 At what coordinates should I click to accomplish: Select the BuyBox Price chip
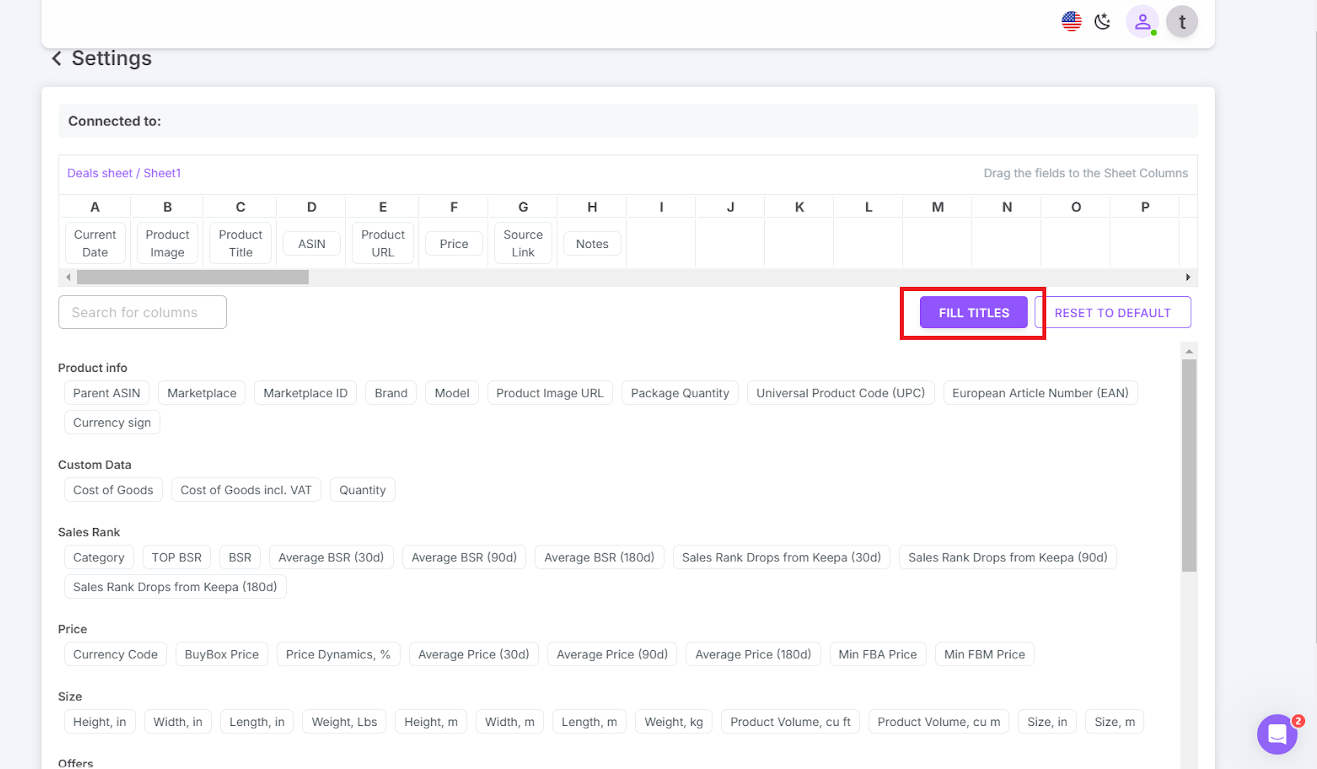[221, 653]
